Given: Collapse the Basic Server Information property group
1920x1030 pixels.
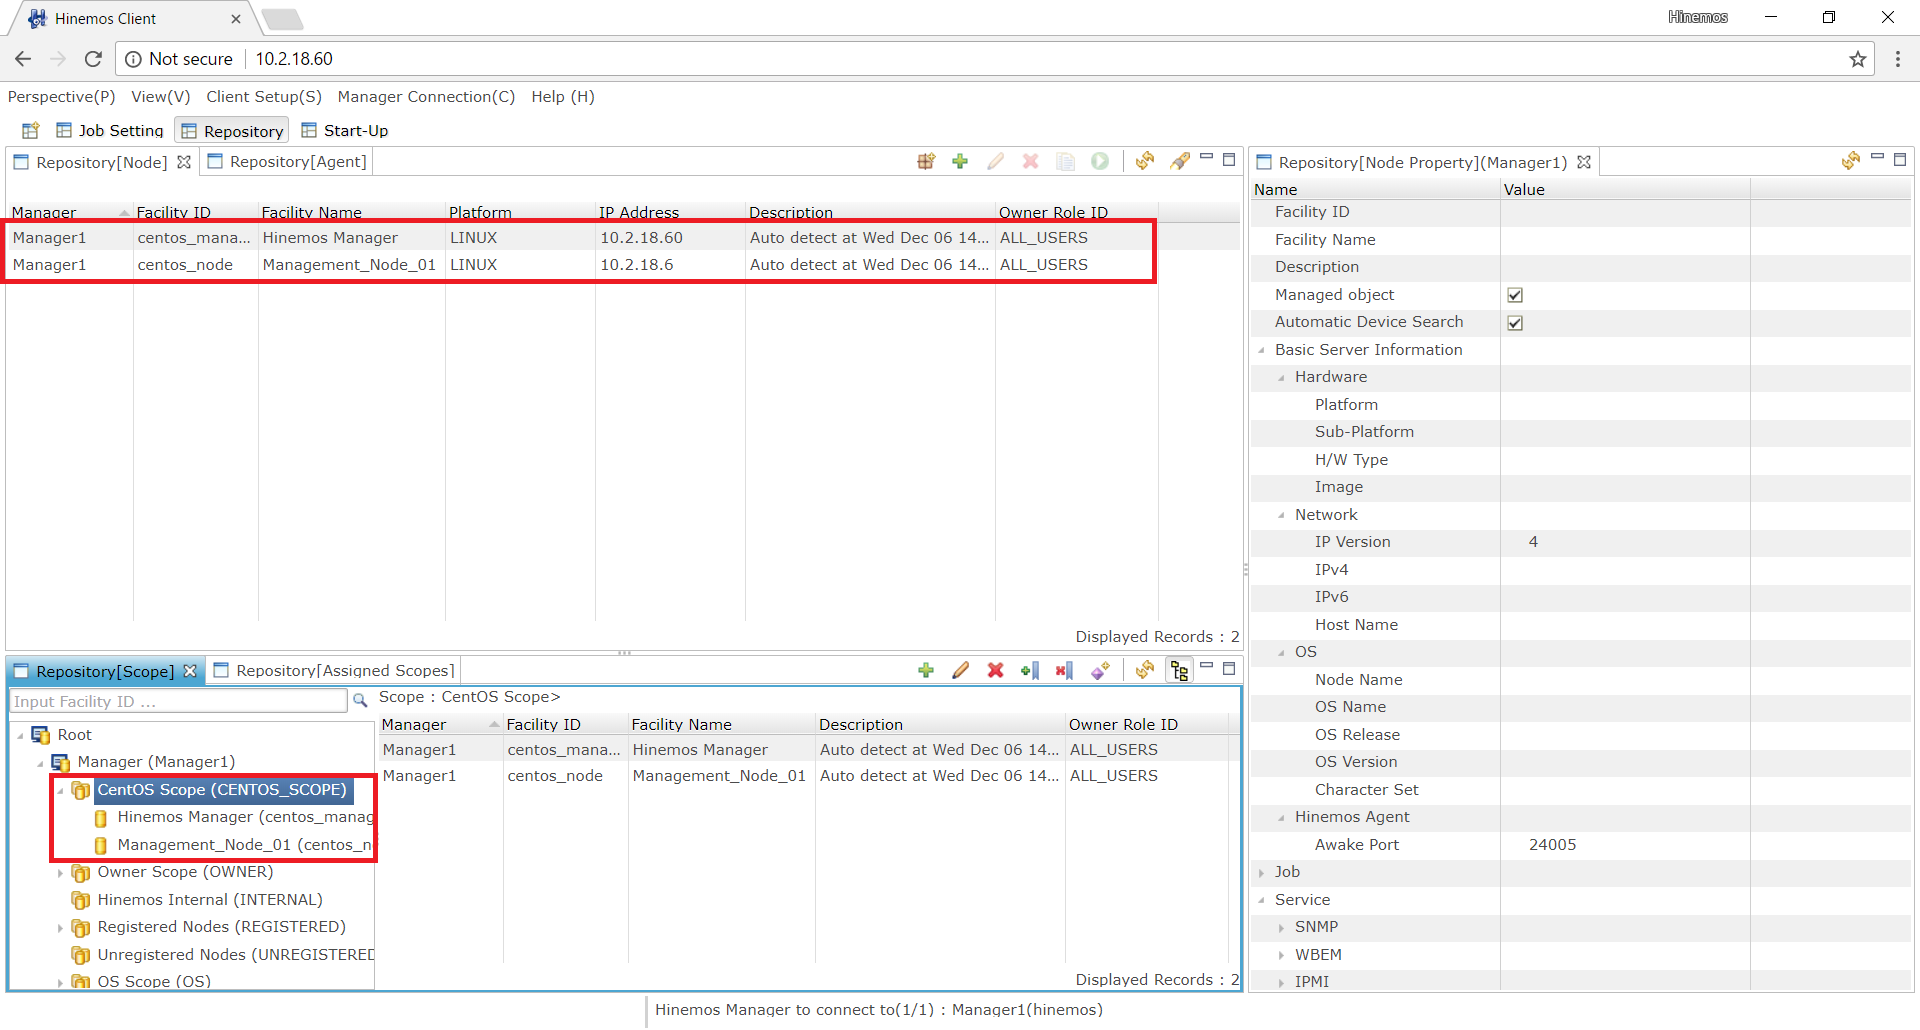Looking at the screenshot, I should coord(1261,350).
